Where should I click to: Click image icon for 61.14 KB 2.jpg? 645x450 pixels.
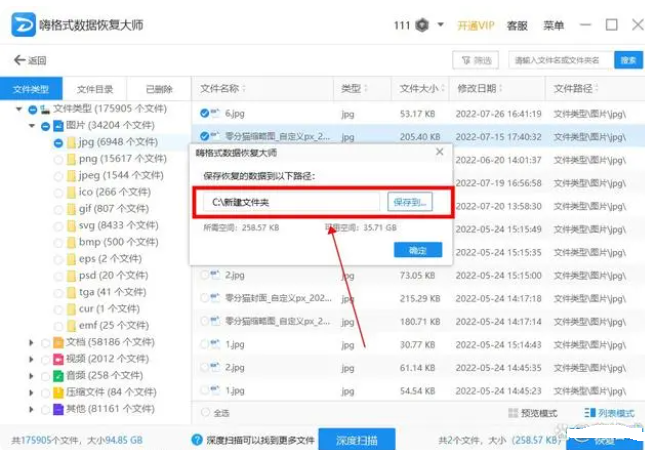[216, 367]
